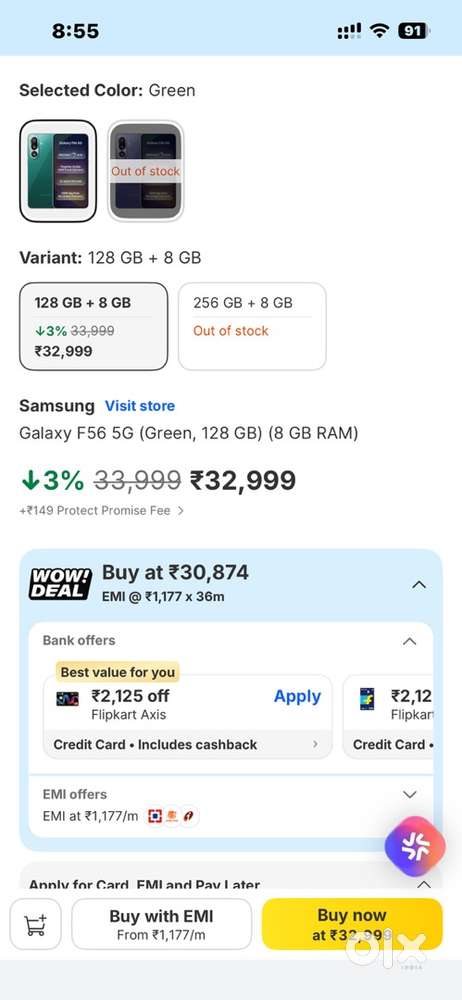This screenshot has width=462, height=1000.
Task: Expand the EMI offers section
Action: pos(410,794)
